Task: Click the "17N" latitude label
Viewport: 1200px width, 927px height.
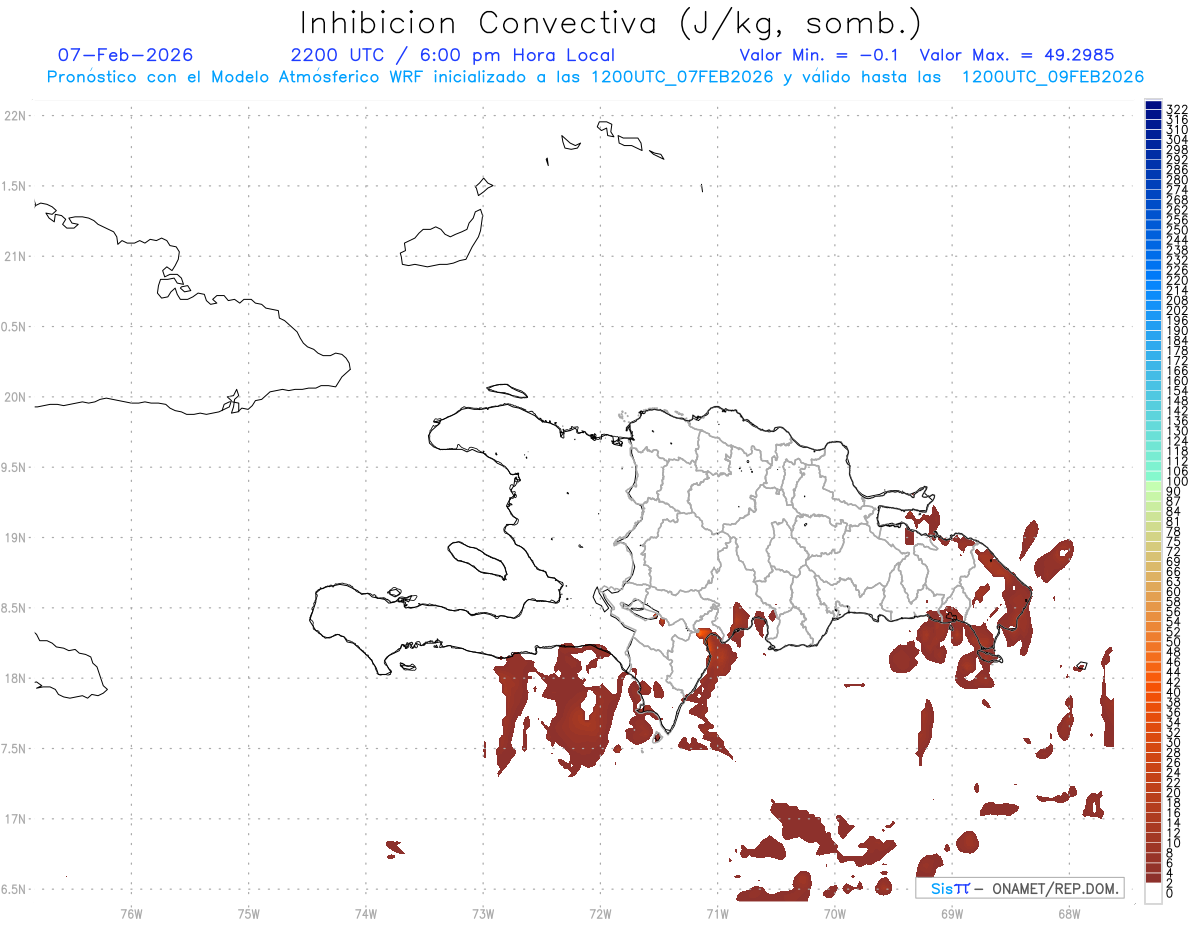Action: (x=14, y=819)
